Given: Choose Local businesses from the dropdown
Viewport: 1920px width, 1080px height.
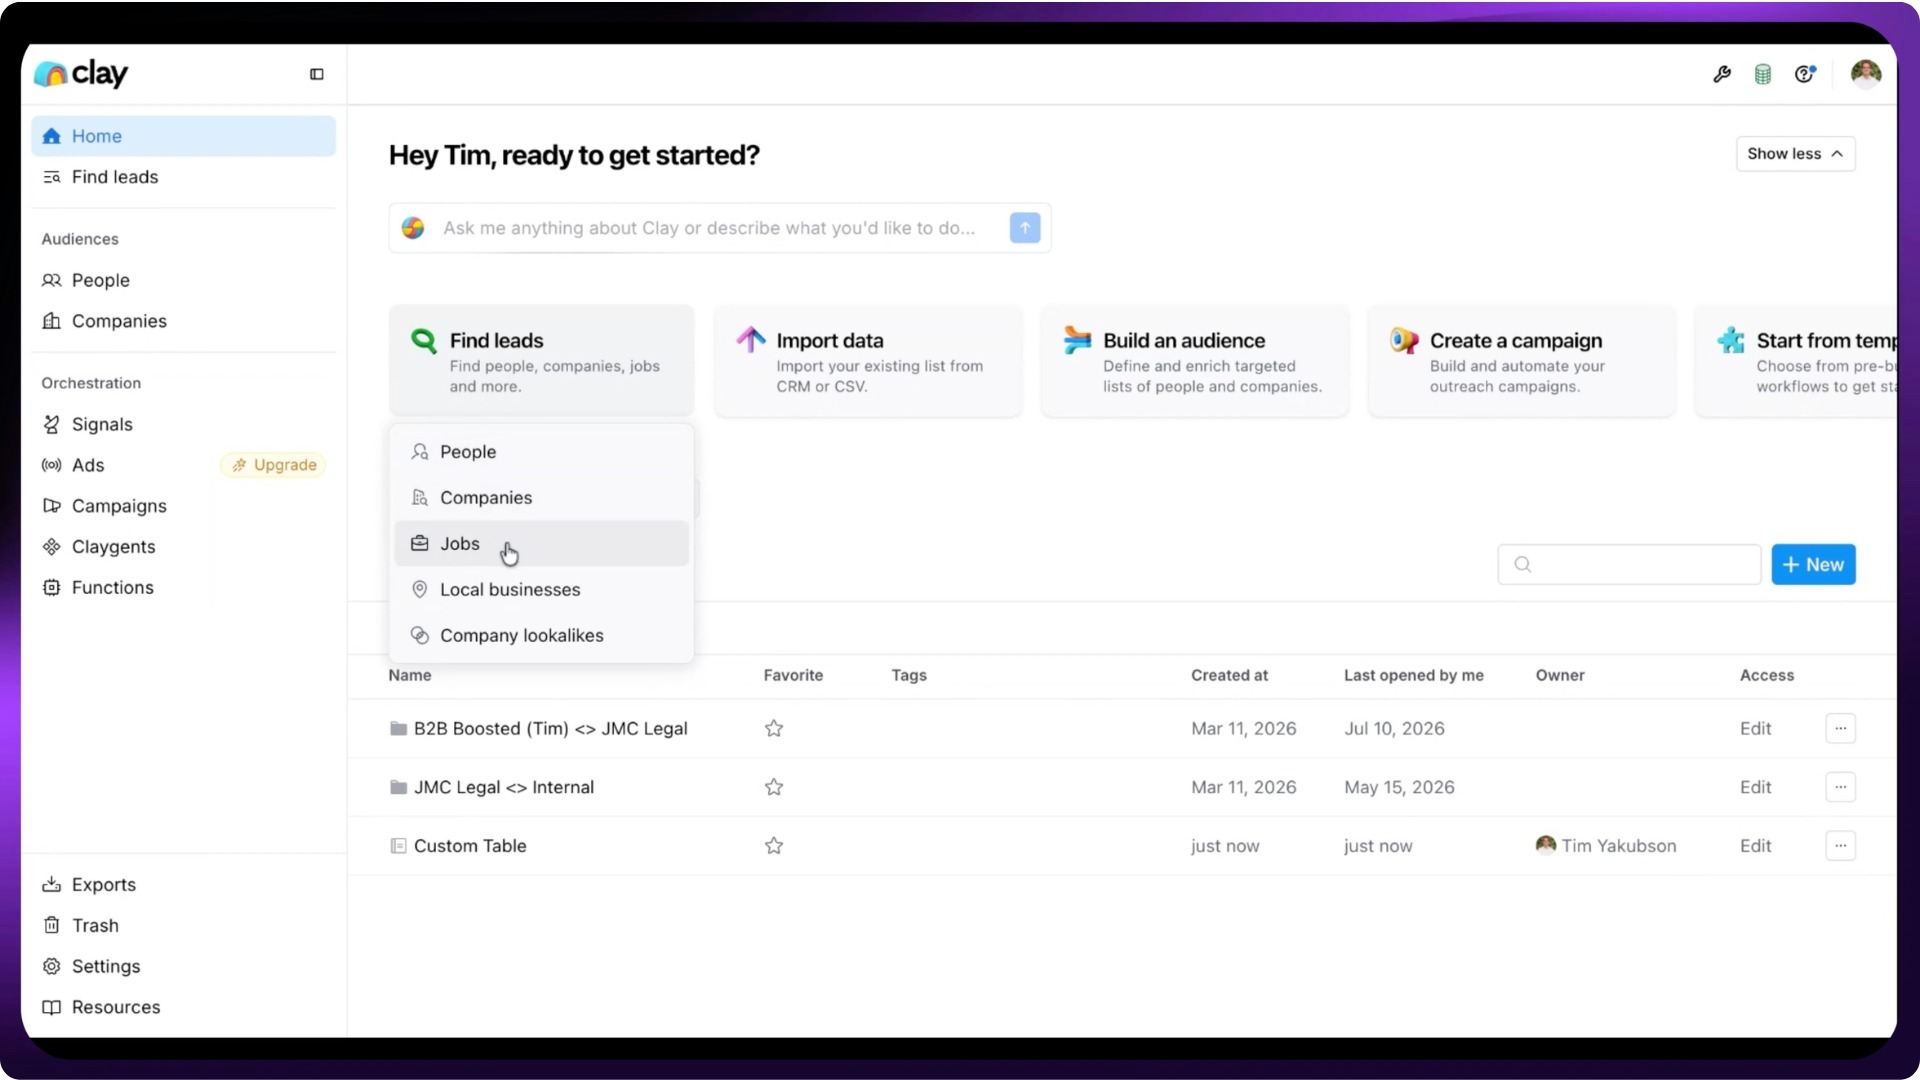Looking at the screenshot, I should point(542,590).
